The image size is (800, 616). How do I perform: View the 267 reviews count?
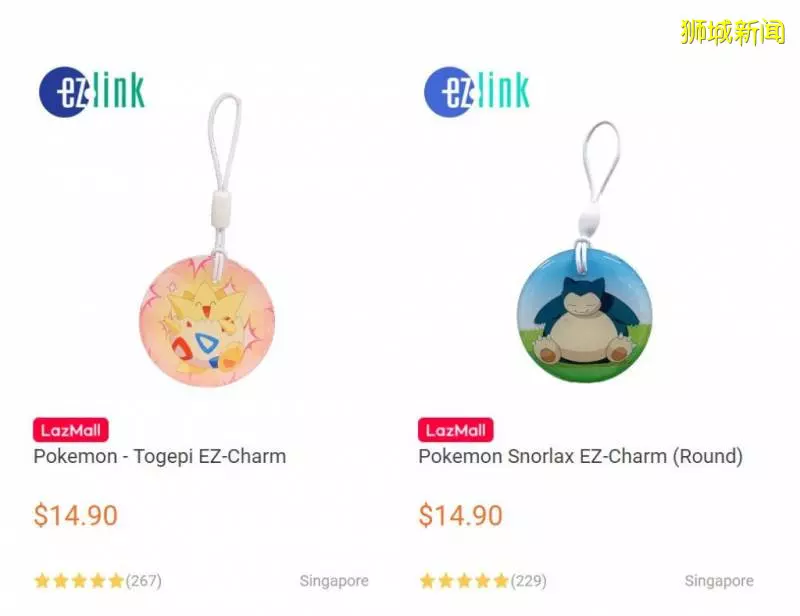pos(143,581)
